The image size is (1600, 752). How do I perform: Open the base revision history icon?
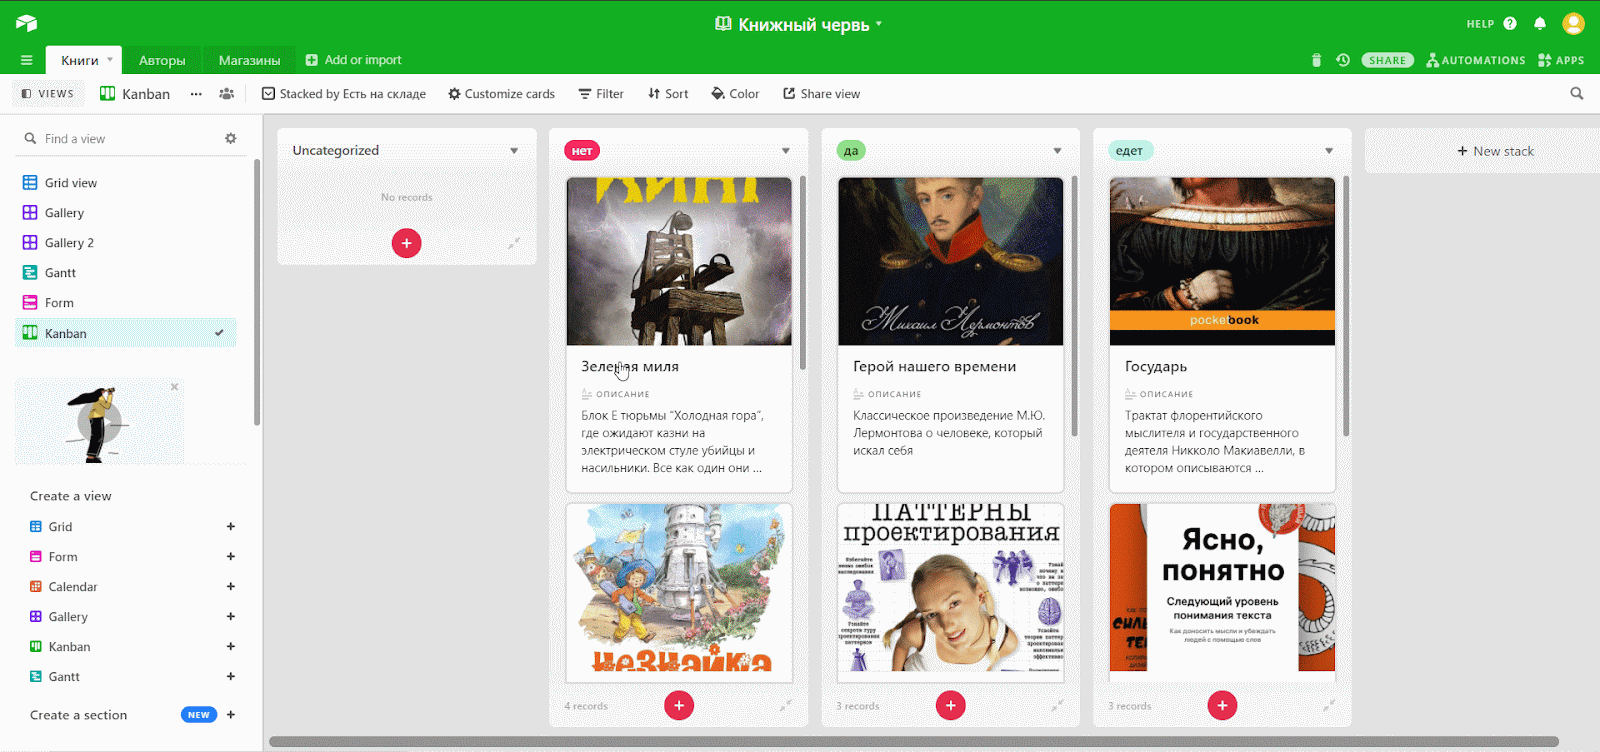coord(1343,60)
